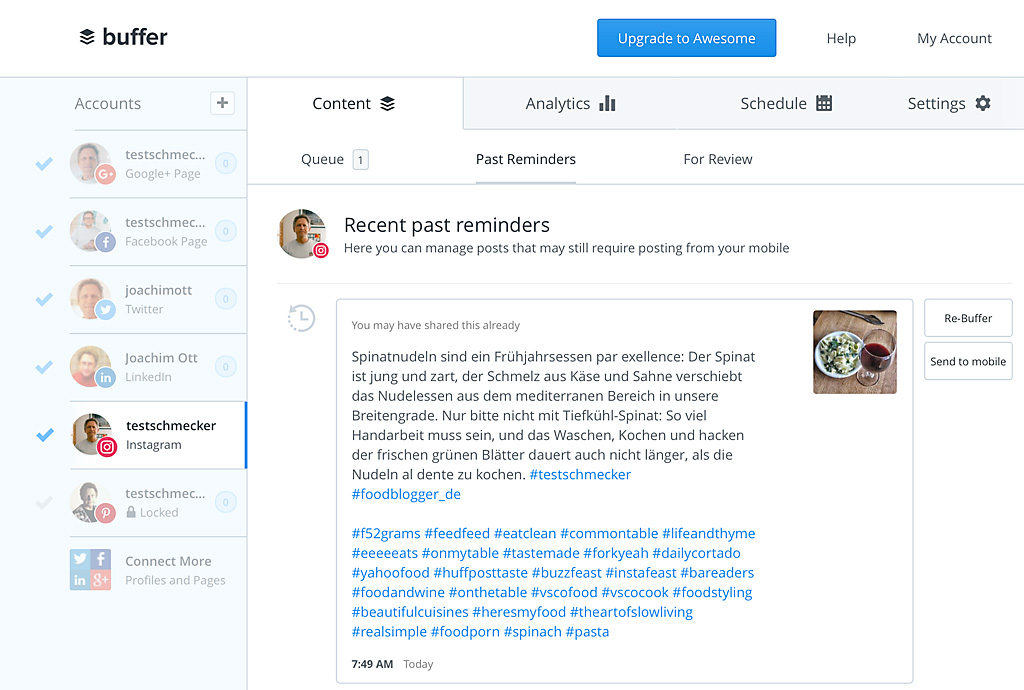Add a new account with plus button

(222, 103)
